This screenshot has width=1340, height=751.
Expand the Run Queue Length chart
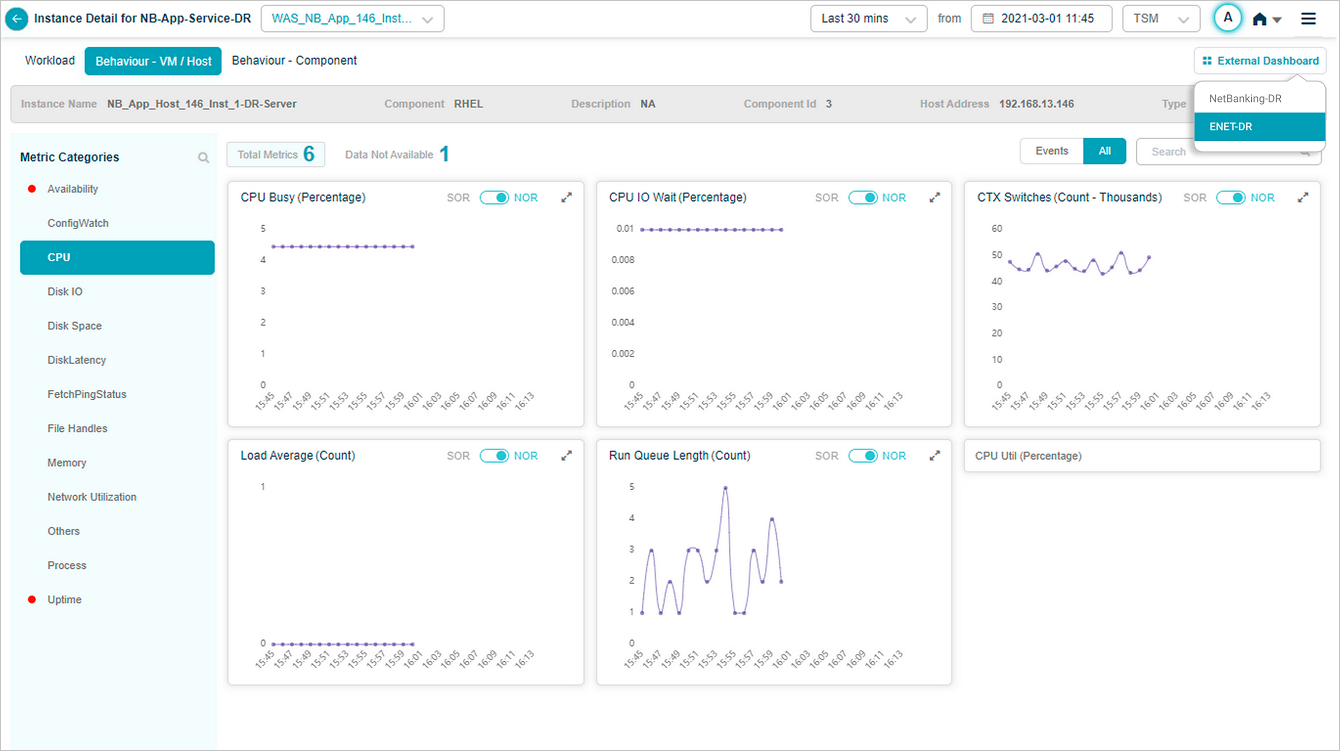(x=935, y=456)
